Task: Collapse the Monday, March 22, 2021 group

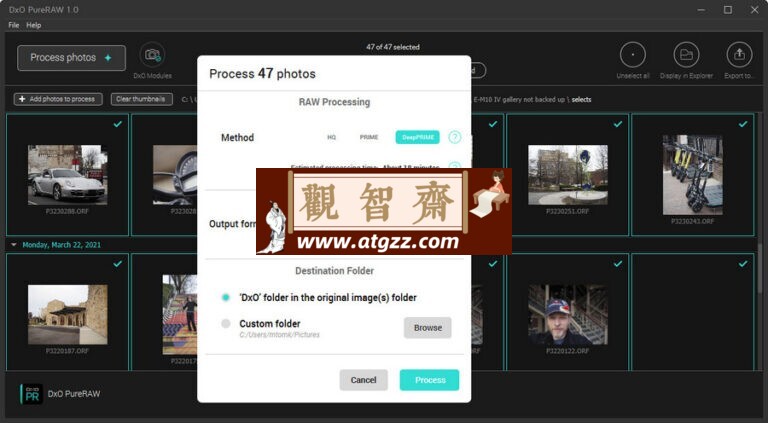Action: tap(14, 245)
